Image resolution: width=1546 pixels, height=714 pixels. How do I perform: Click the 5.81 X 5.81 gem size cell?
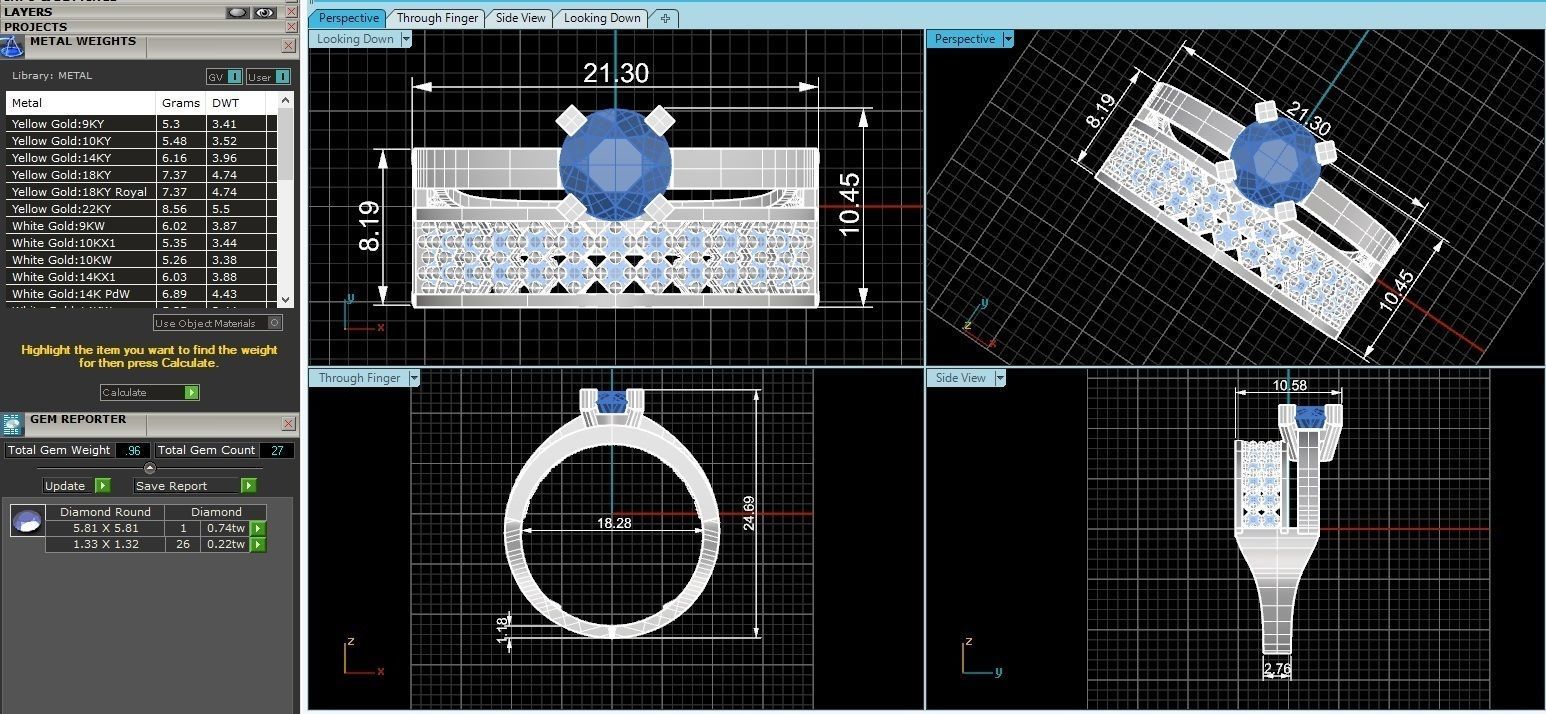106,528
